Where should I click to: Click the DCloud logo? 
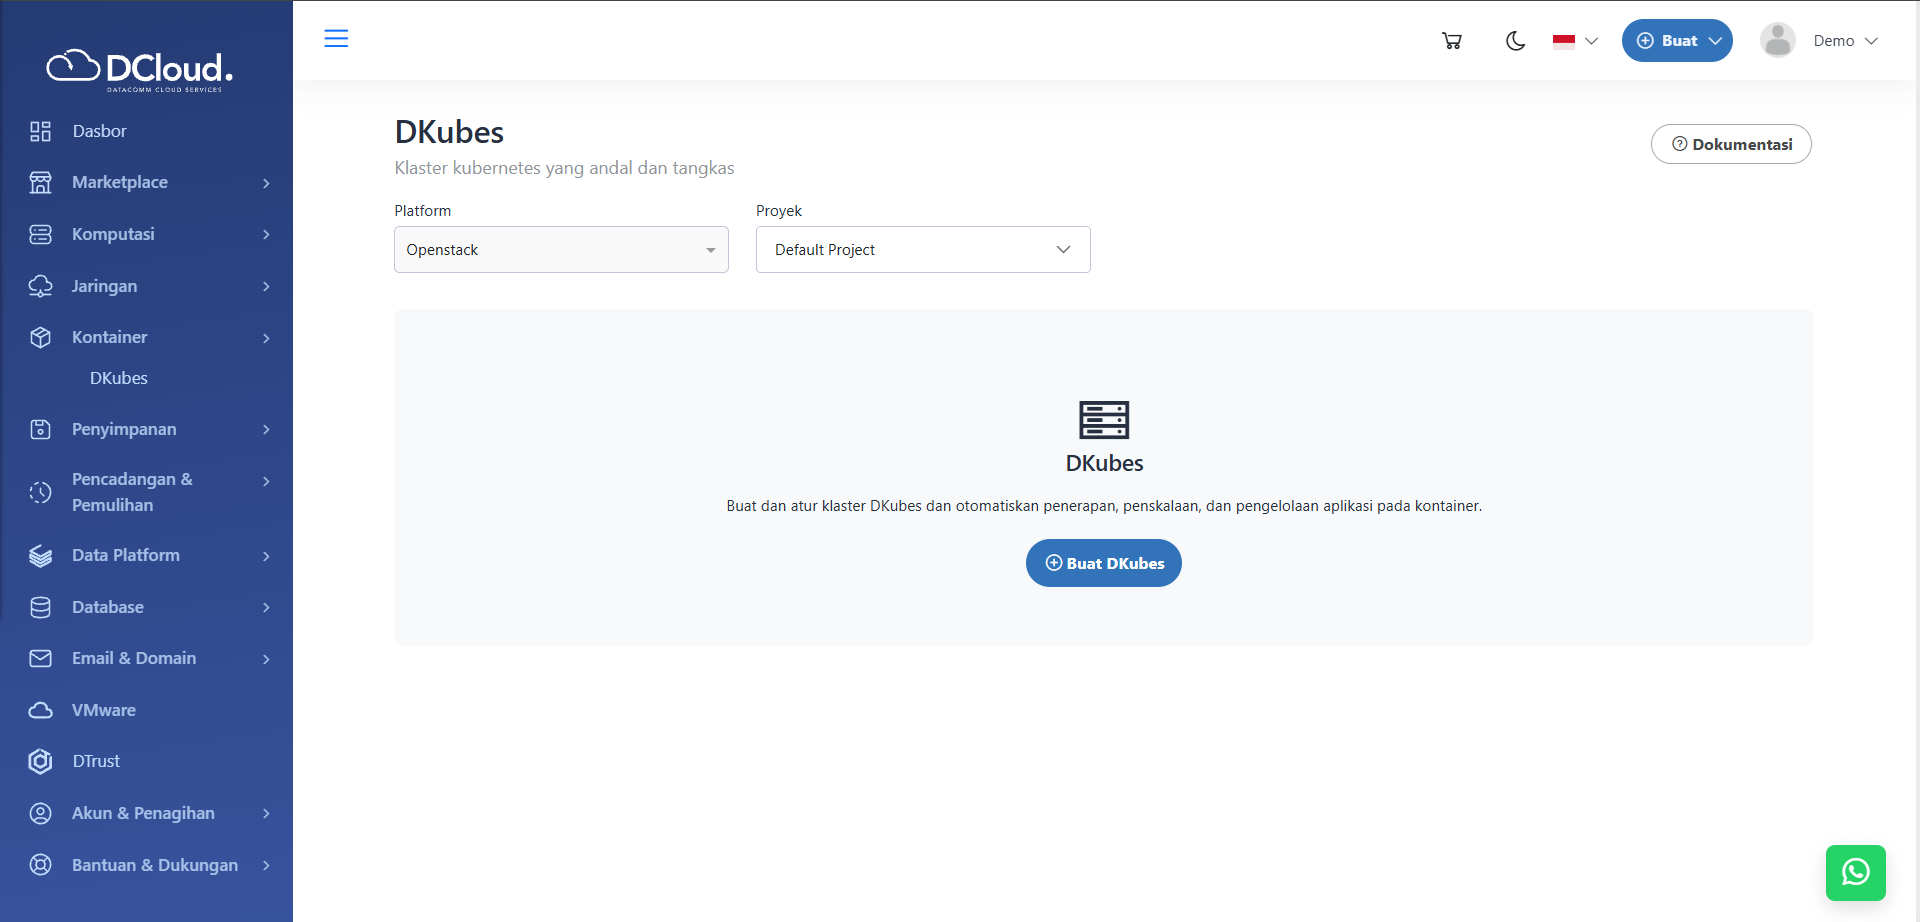[x=140, y=69]
